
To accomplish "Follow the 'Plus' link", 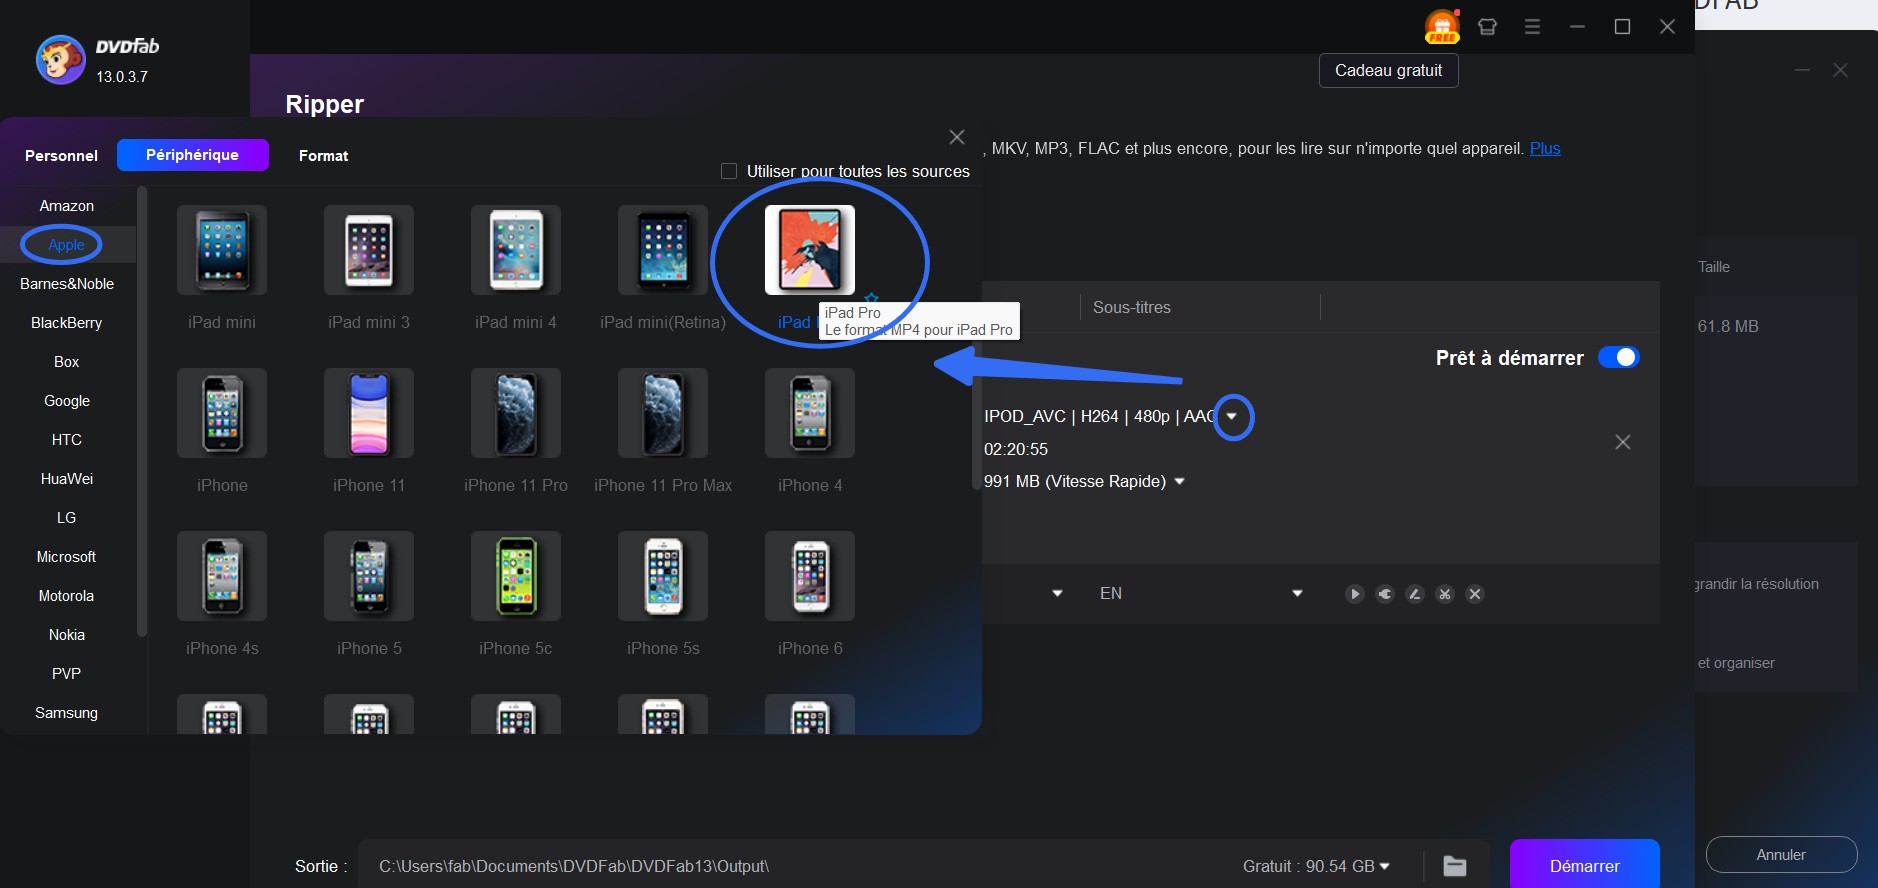I will point(1545,148).
